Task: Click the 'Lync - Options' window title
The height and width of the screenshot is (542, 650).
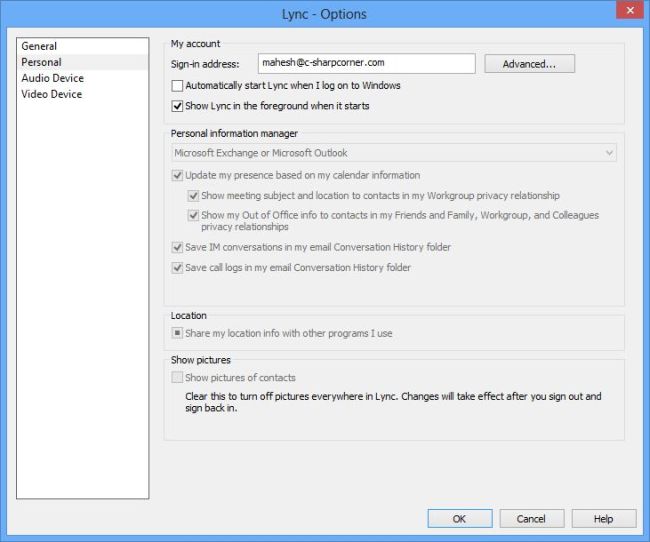Action: coord(324,14)
